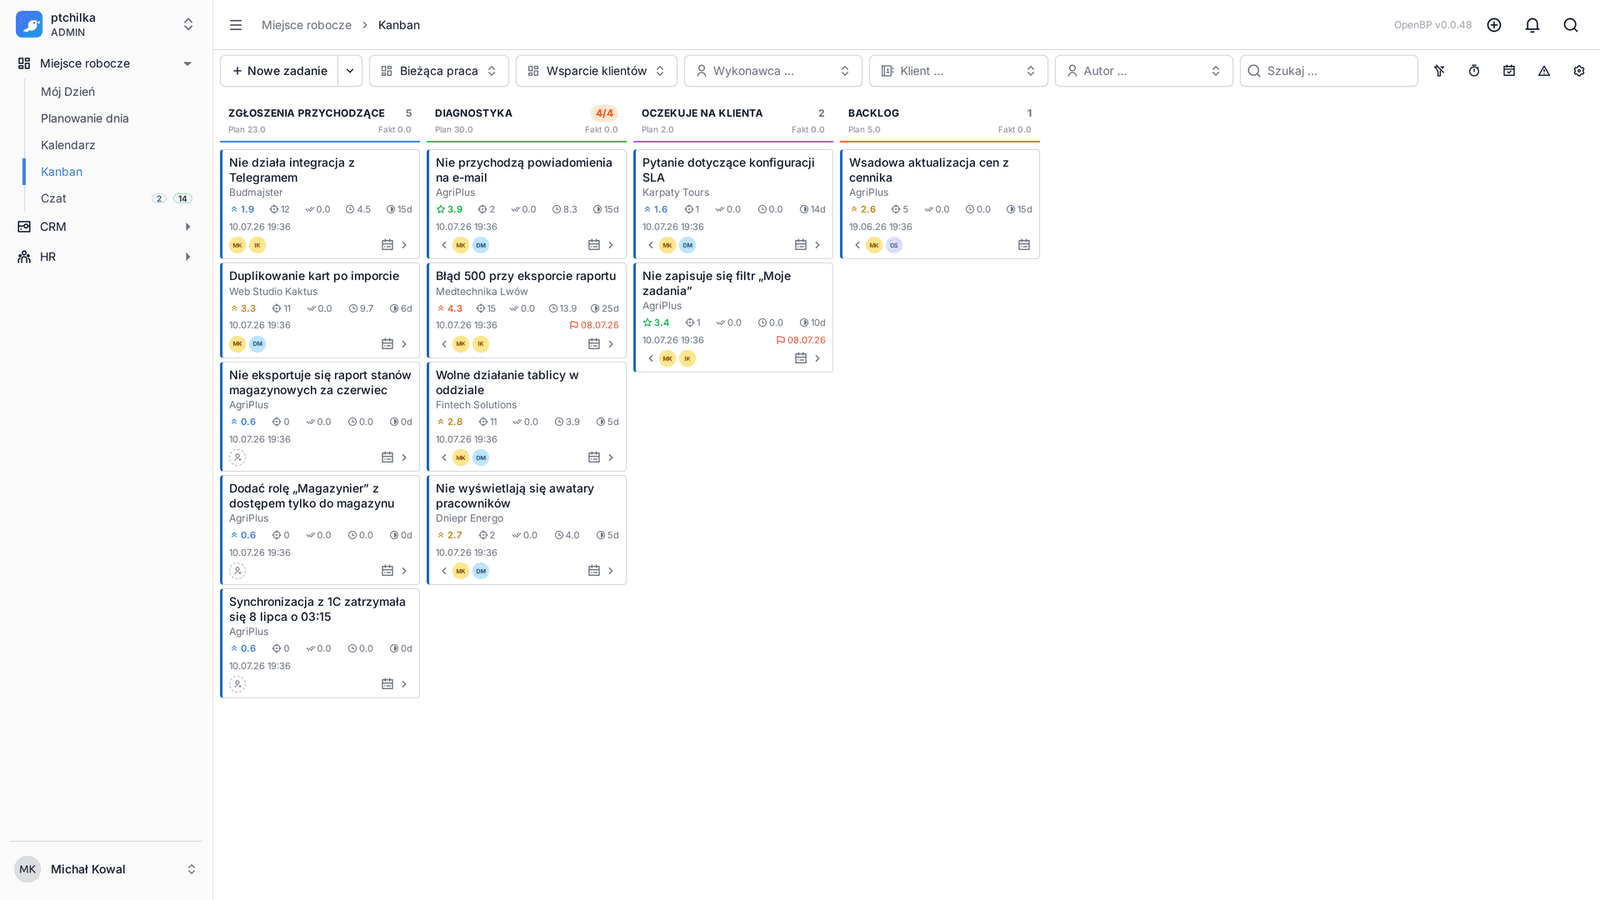The height and width of the screenshot is (900, 1600).
Task: Collapse the Miejsce robocze sidebar section
Action: 106,63
